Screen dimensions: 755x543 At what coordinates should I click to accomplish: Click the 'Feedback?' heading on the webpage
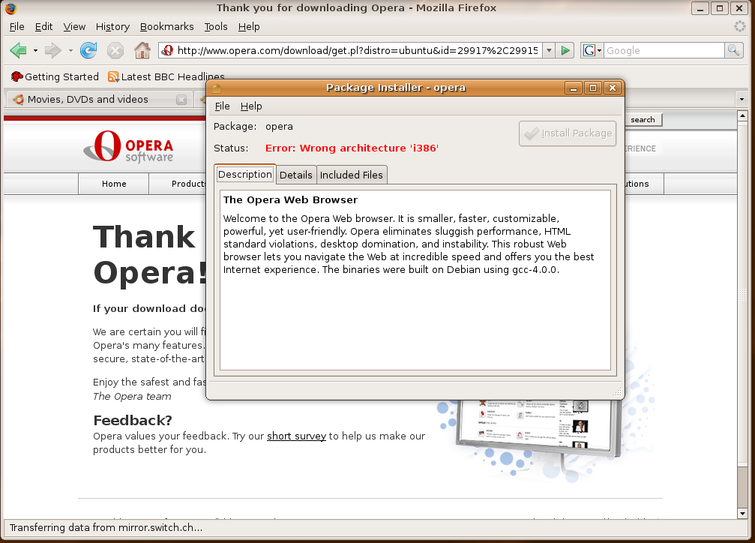click(132, 421)
